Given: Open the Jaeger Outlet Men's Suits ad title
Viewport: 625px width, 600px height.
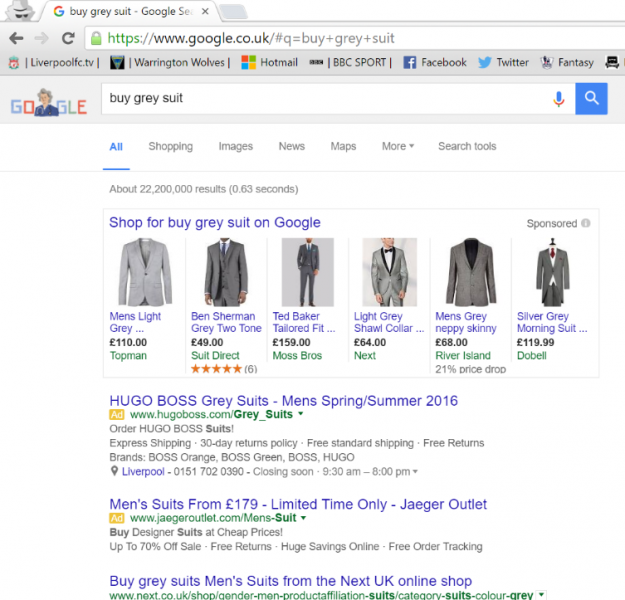Looking at the screenshot, I should pos(298,504).
